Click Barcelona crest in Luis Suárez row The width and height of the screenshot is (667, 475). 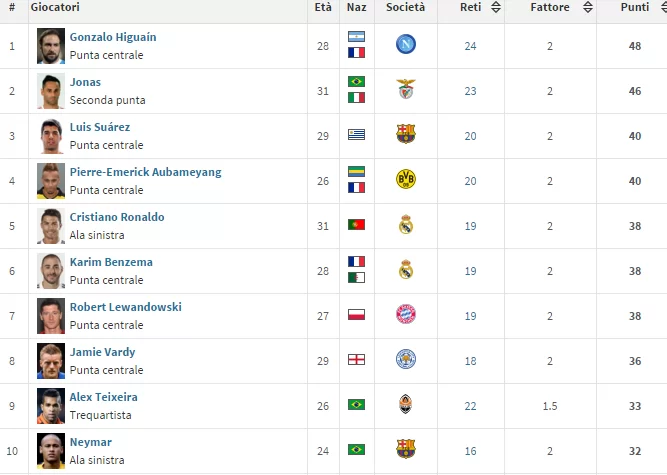[406, 135]
